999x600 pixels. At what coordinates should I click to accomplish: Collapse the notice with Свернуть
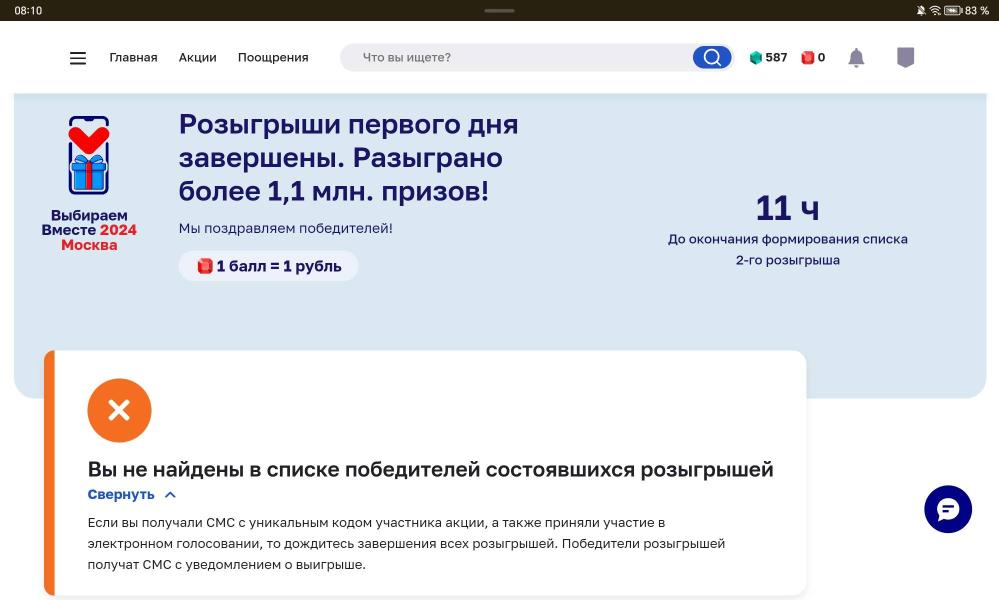pos(131,494)
